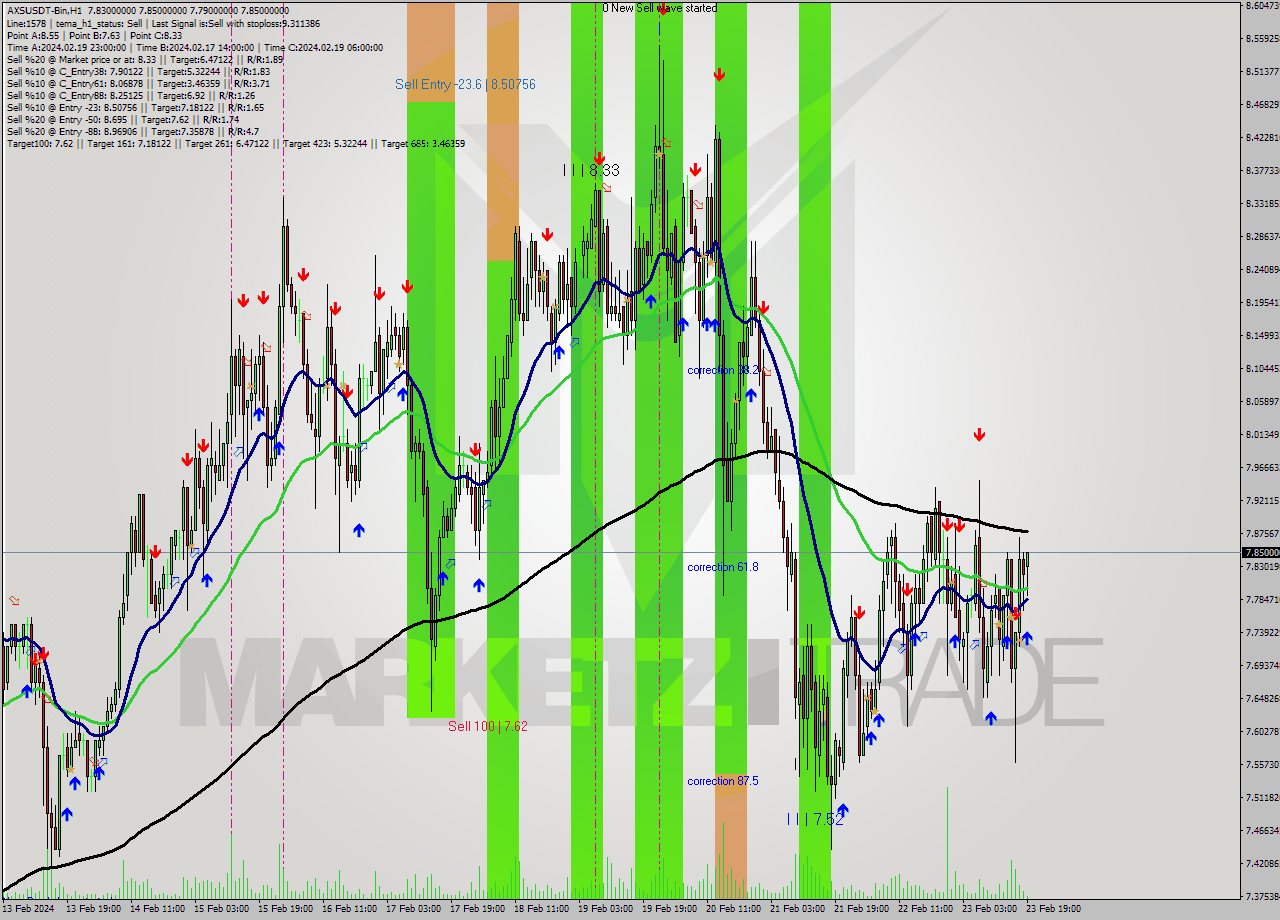The height and width of the screenshot is (920, 1280).
Task: Click the 'correction 38.2' label
Action: coord(722,370)
